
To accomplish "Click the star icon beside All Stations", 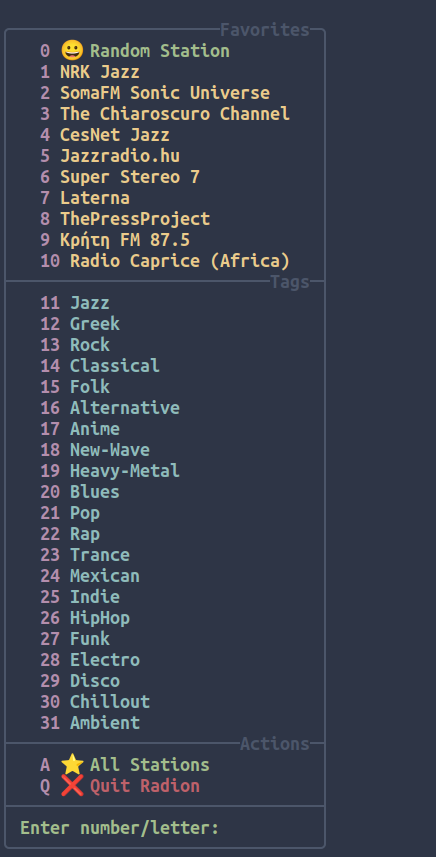I will pyautogui.click(x=72, y=765).
